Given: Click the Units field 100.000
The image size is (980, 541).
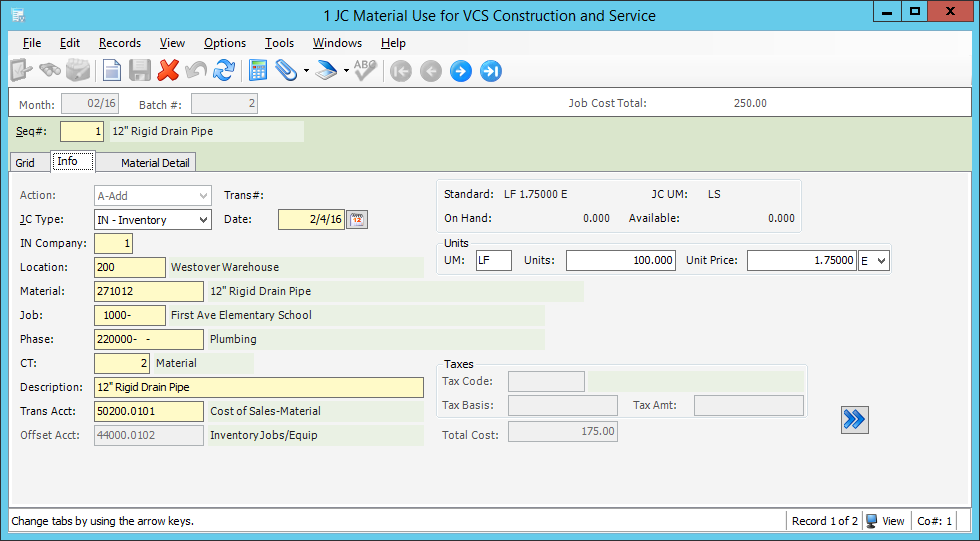Looking at the screenshot, I should coord(621,261).
